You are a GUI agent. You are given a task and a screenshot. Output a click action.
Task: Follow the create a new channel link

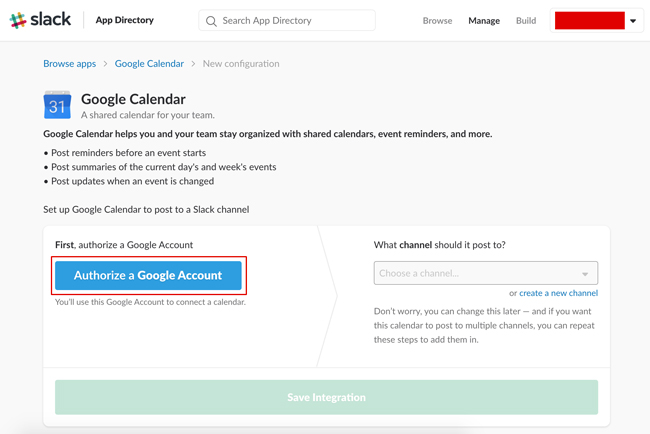(558, 293)
